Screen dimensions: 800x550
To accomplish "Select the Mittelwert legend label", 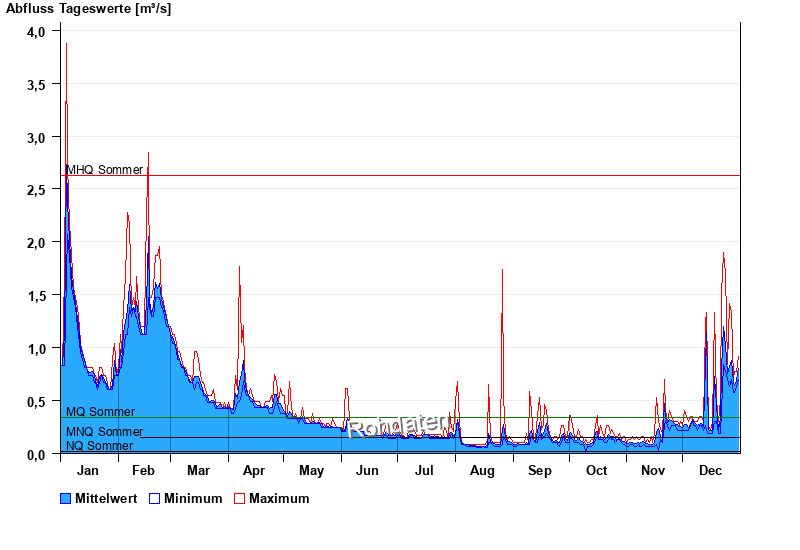I will coord(107,498).
